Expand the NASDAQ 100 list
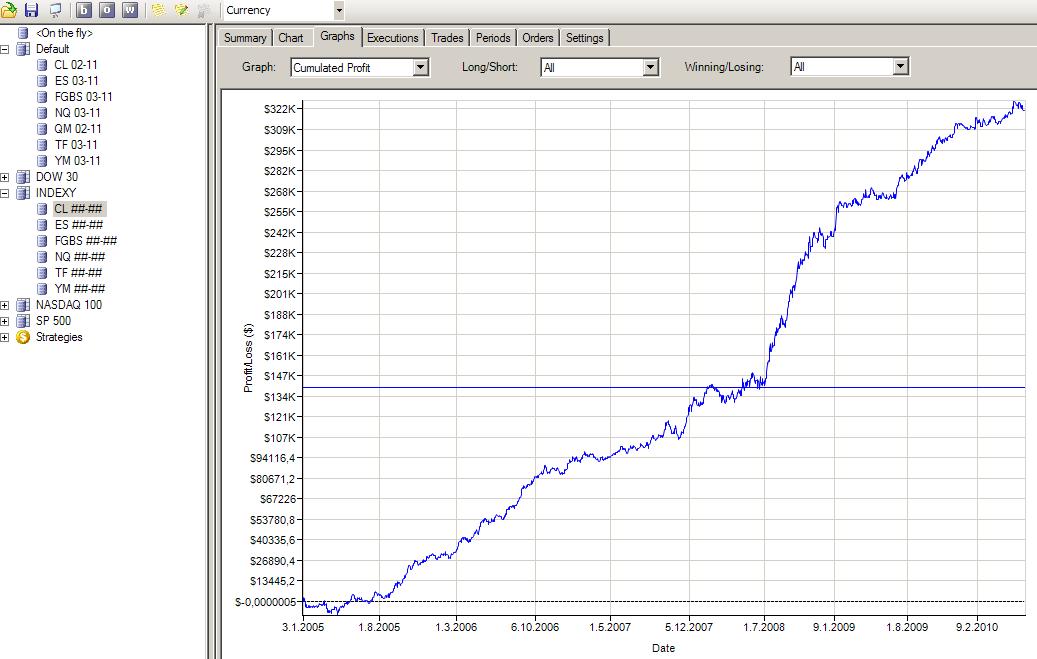The height and width of the screenshot is (659, 1037). coord(6,305)
